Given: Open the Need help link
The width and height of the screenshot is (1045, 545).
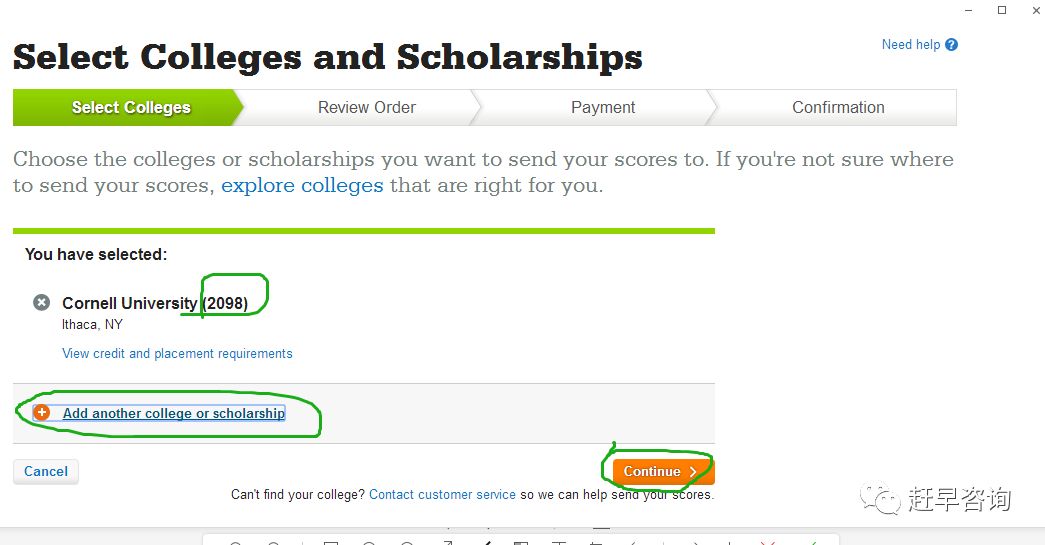Looking at the screenshot, I should point(910,45).
